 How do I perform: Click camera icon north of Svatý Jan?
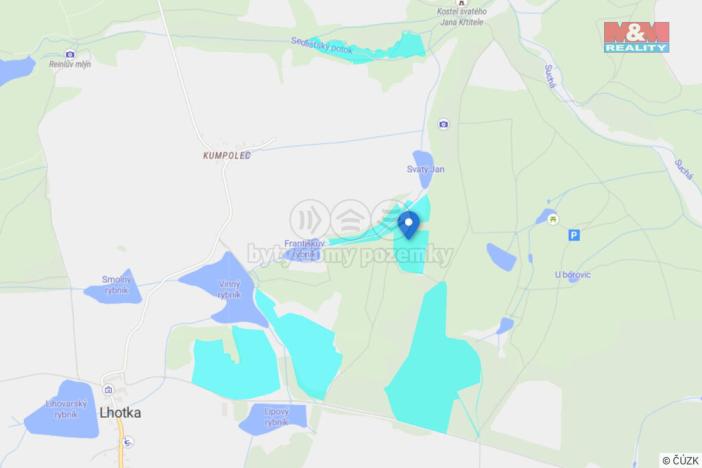[443, 124]
